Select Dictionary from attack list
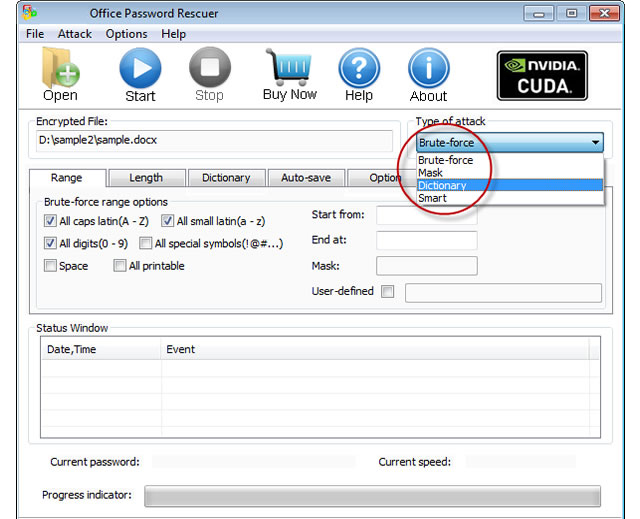 [510, 185]
